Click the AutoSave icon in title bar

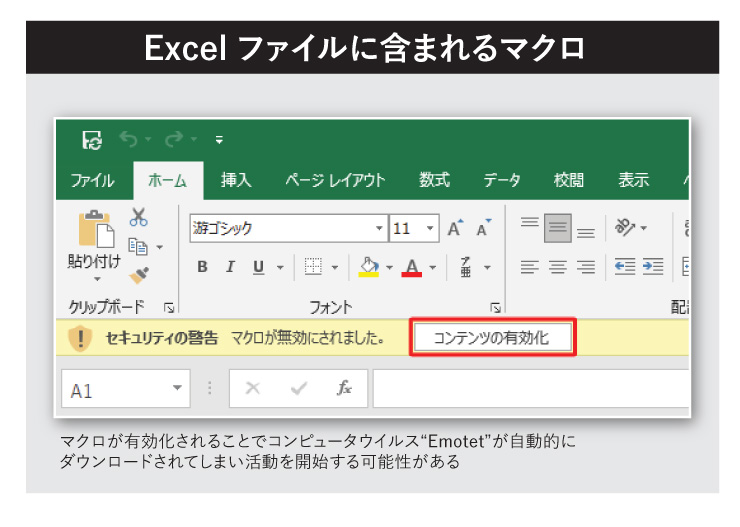tap(92, 140)
